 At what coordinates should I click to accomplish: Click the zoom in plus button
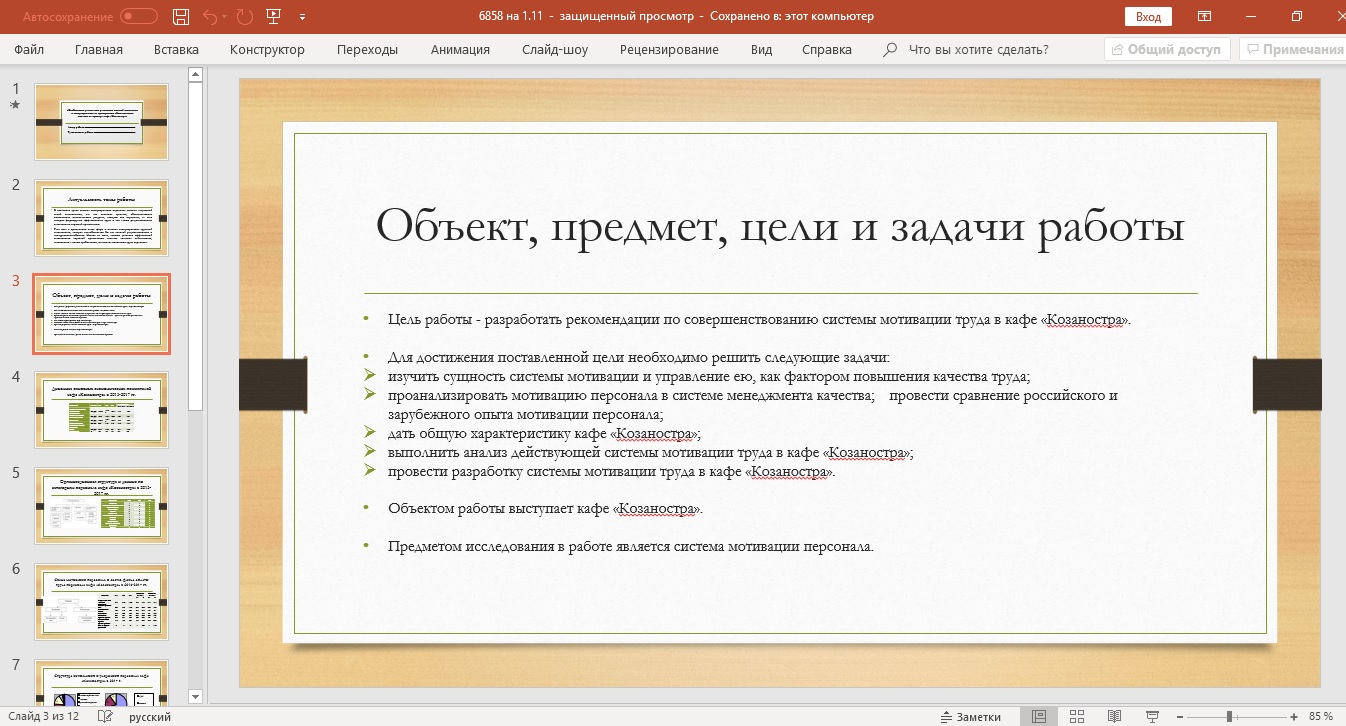pos(1294,716)
